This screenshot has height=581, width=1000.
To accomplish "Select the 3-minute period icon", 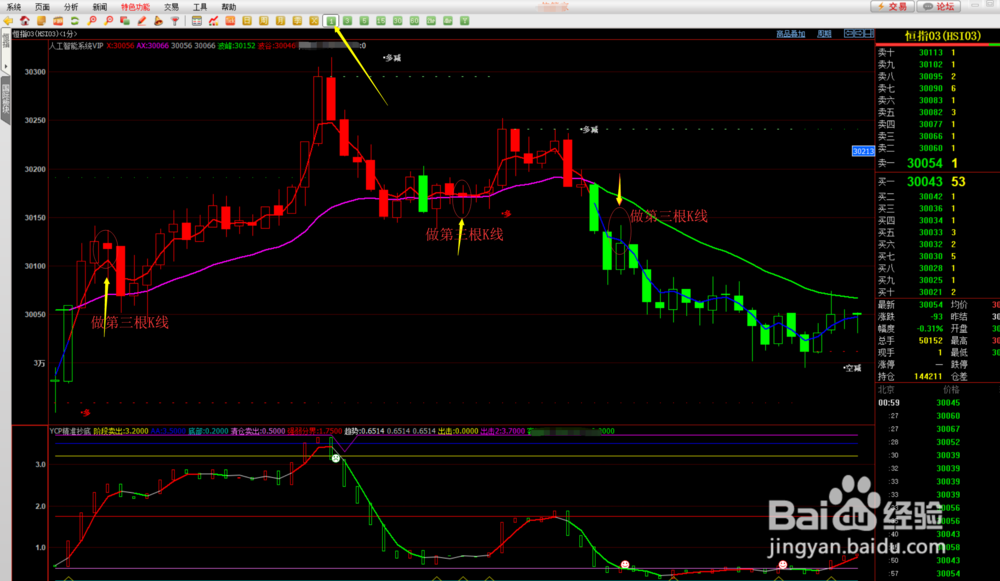I will [x=348, y=21].
